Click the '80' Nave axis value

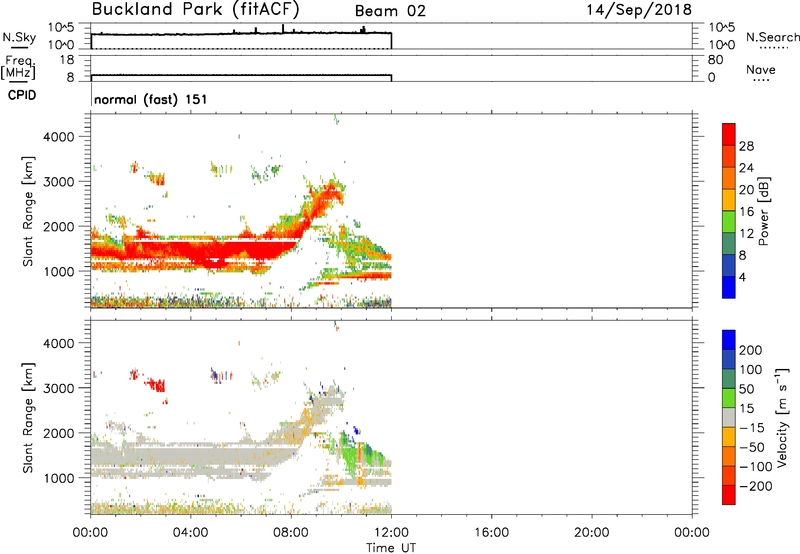pyautogui.click(x=715, y=60)
